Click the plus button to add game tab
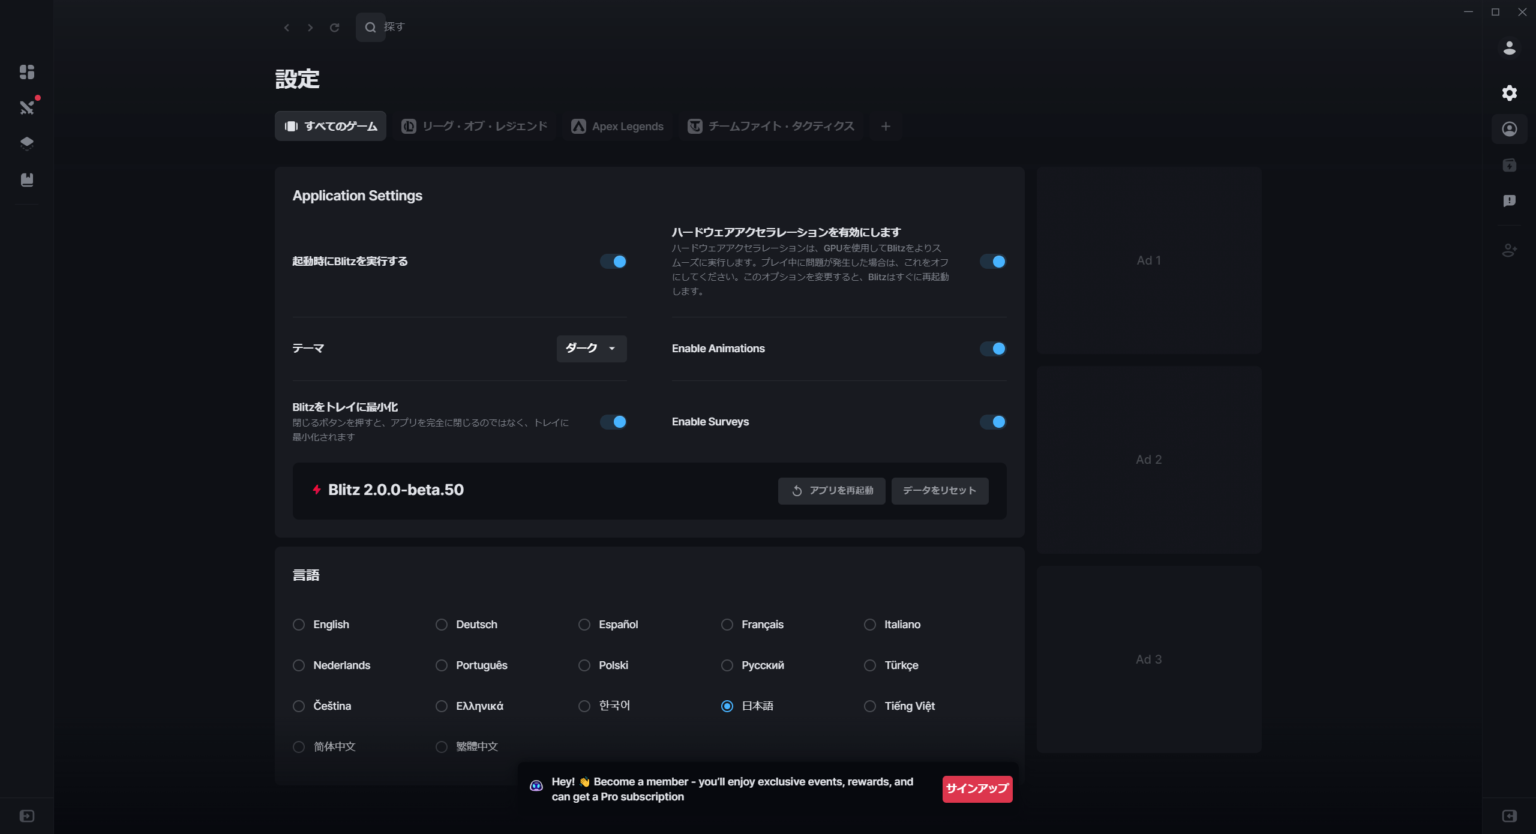 (x=885, y=127)
